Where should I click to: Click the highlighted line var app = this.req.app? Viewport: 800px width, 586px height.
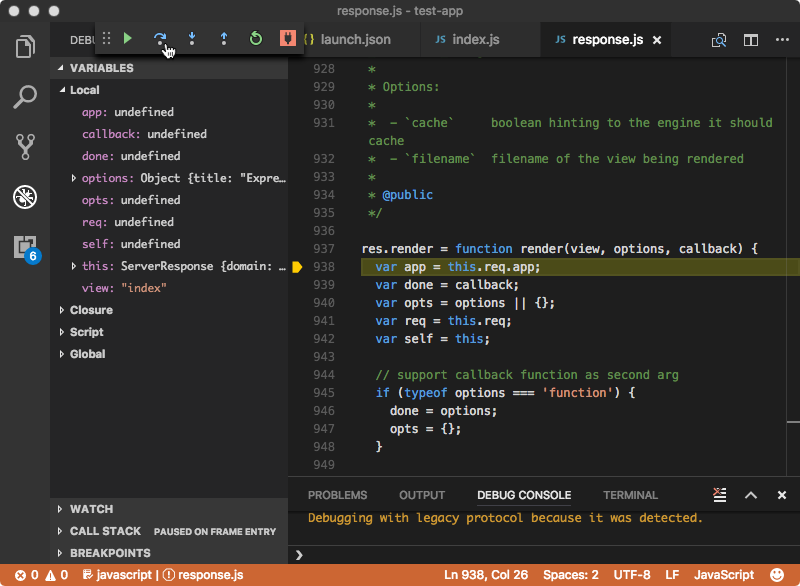[x=580, y=267]
